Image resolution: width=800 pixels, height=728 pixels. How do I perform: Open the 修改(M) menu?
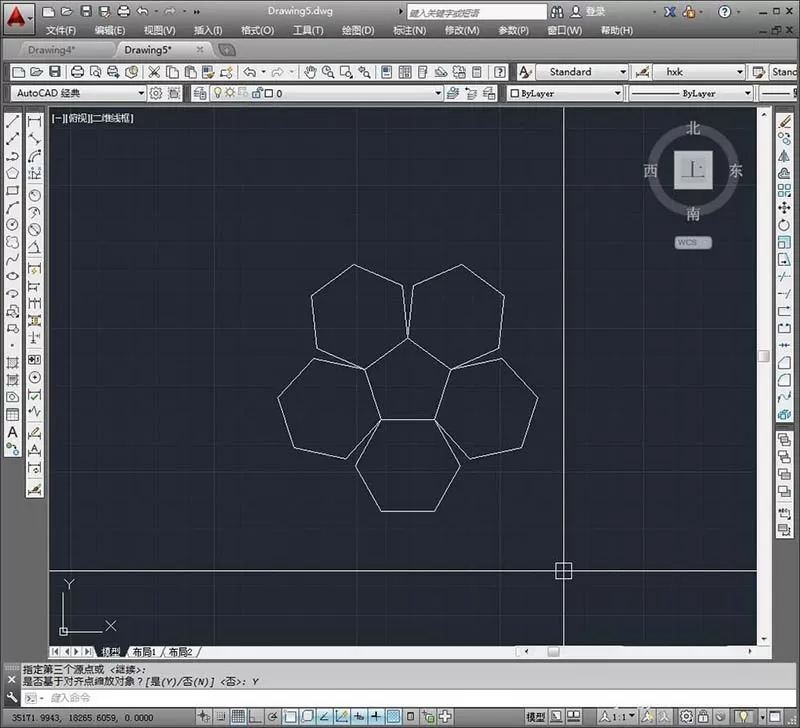pyautogui.click(x=462, y=31)
